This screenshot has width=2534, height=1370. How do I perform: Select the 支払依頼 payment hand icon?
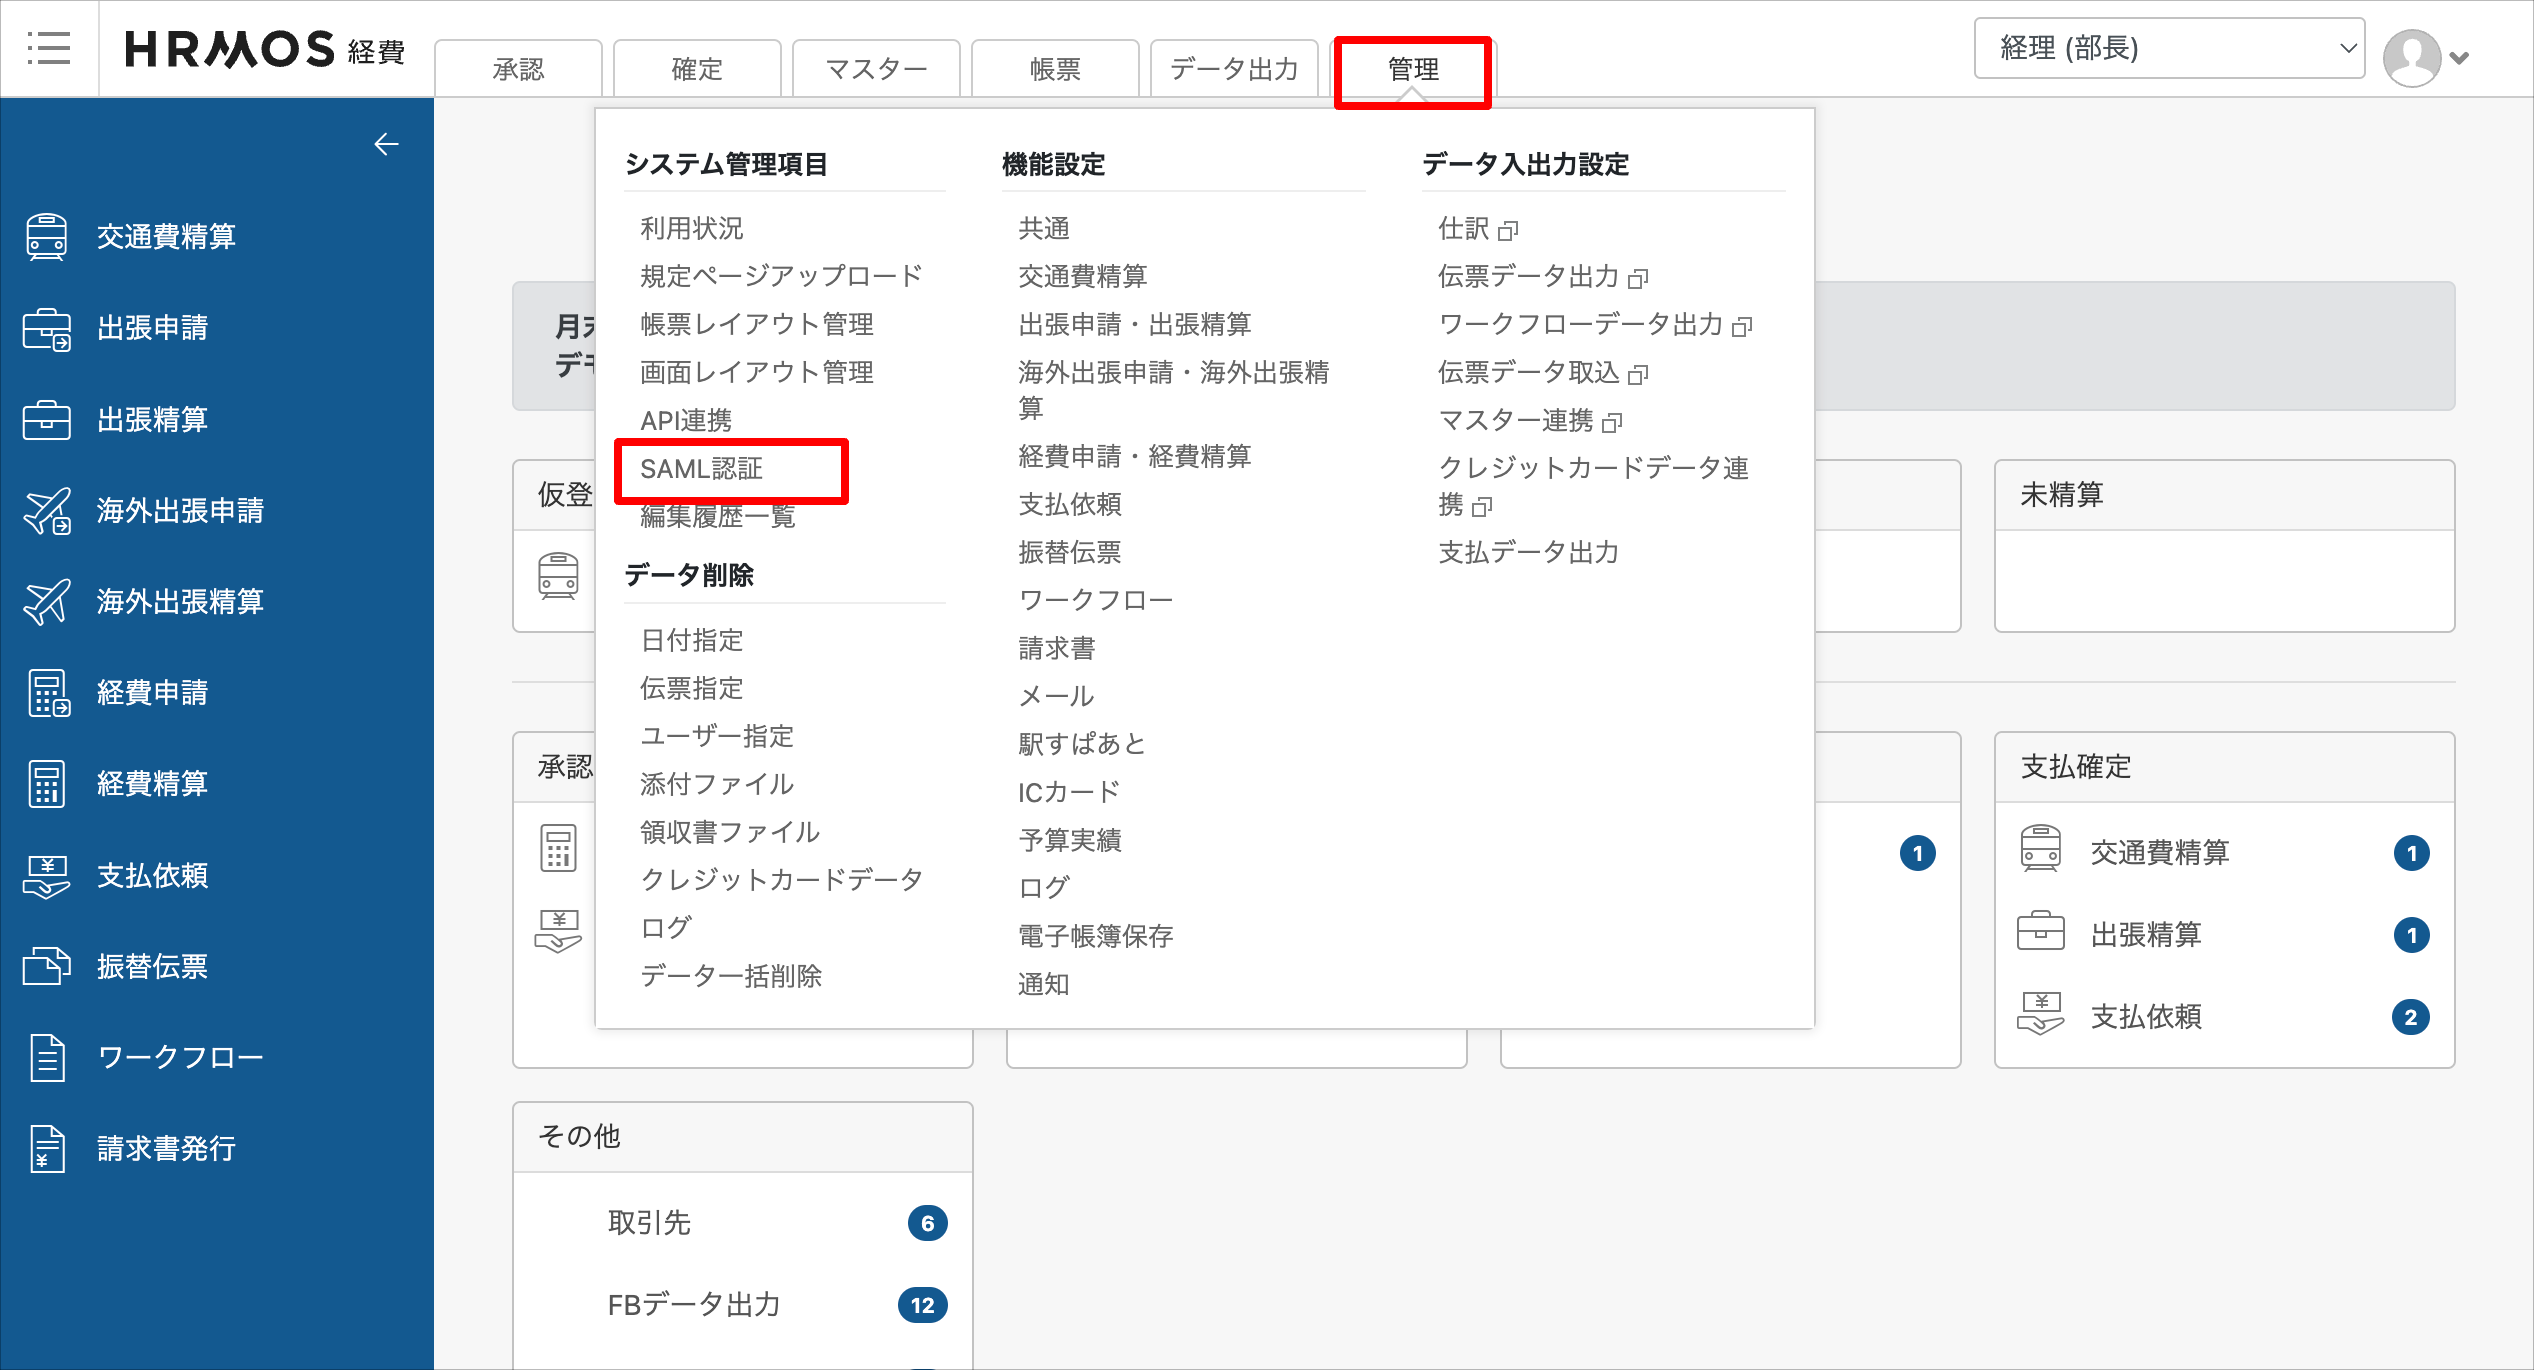[x=47, y=875]
